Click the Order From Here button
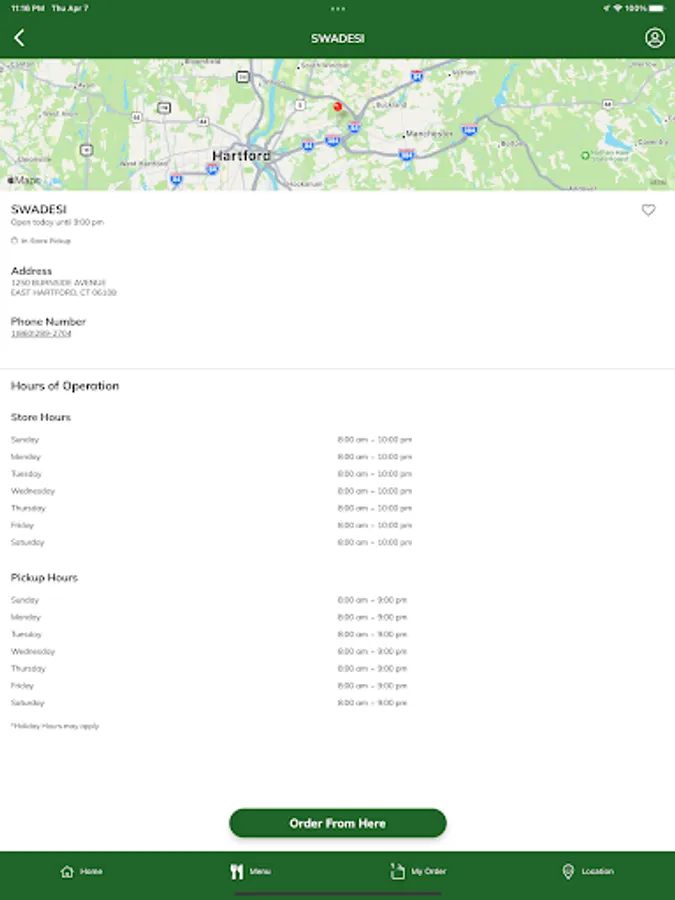 (x=338, y=823)
